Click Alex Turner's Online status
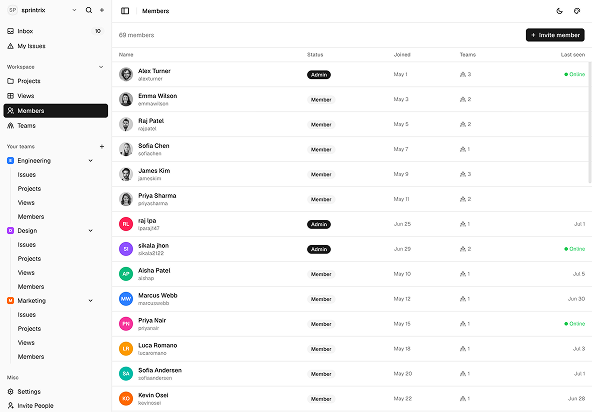 [x=575, y=74]
